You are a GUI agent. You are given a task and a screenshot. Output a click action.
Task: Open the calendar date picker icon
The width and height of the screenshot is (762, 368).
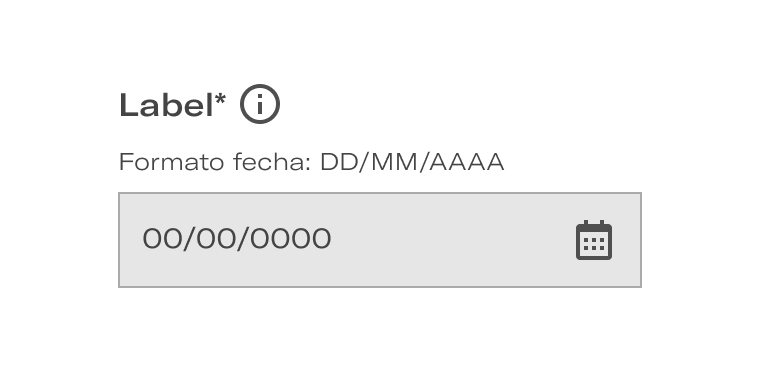coord(594,240)
